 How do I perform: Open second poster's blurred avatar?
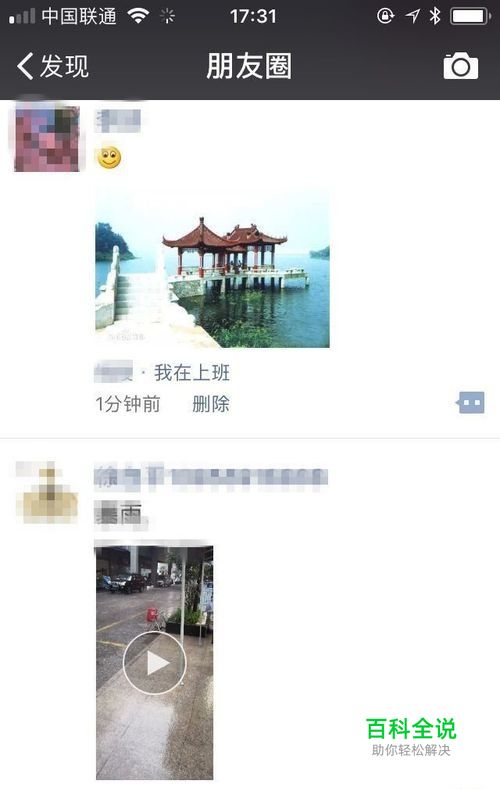(47, 492)
